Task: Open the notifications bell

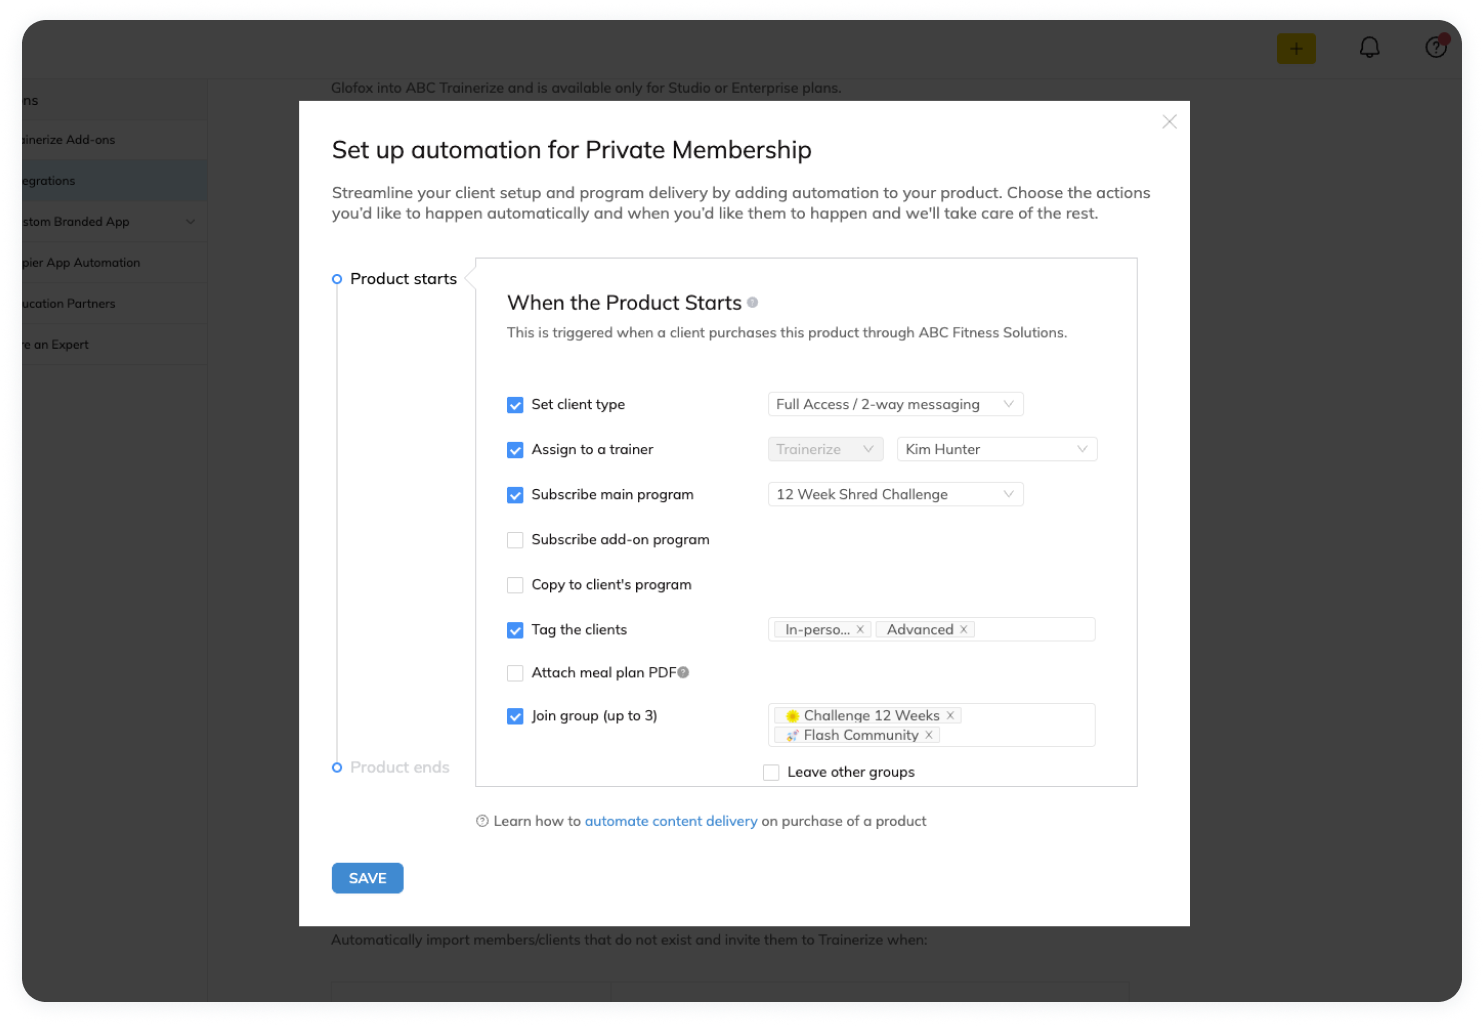Action: point(1369,48)
